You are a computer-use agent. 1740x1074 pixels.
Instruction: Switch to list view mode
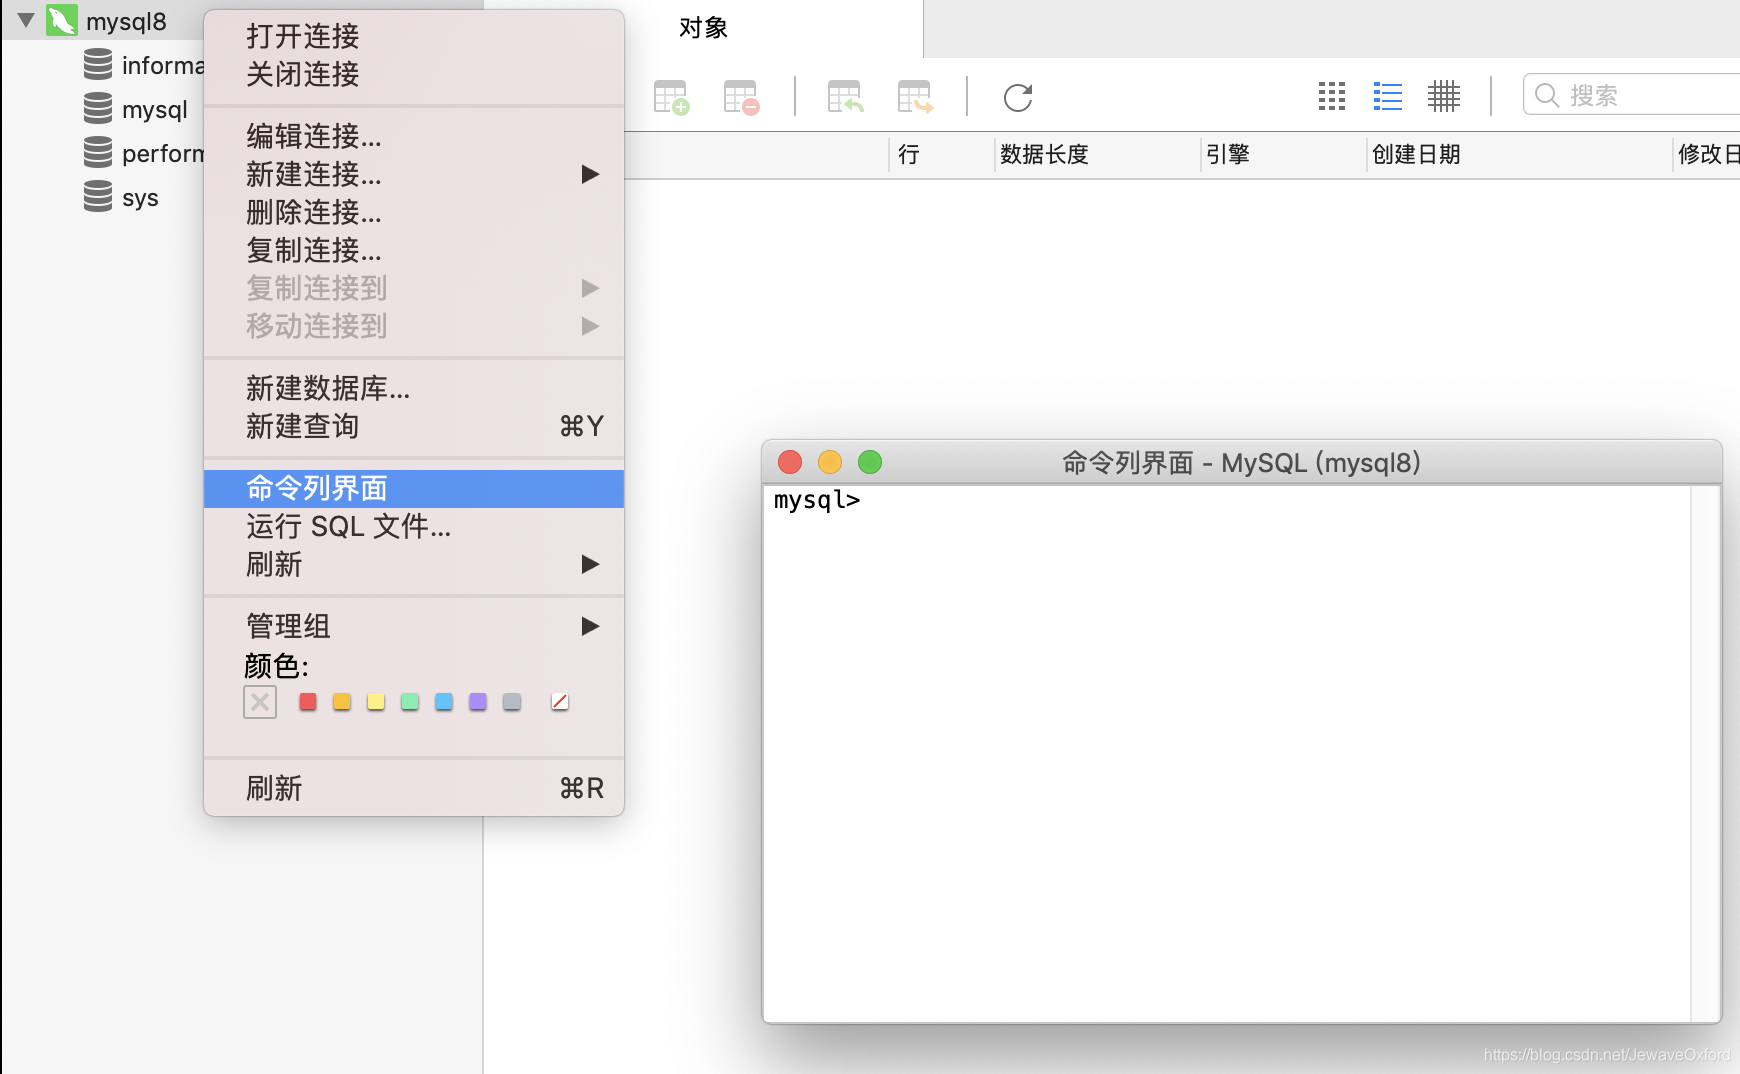1387,96
